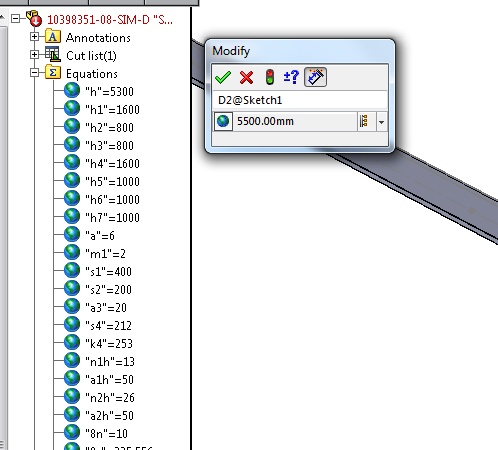Click the globe icon beside "m1"=2
The height and width of the screenshot is (450, 498).
coord(72,252)
